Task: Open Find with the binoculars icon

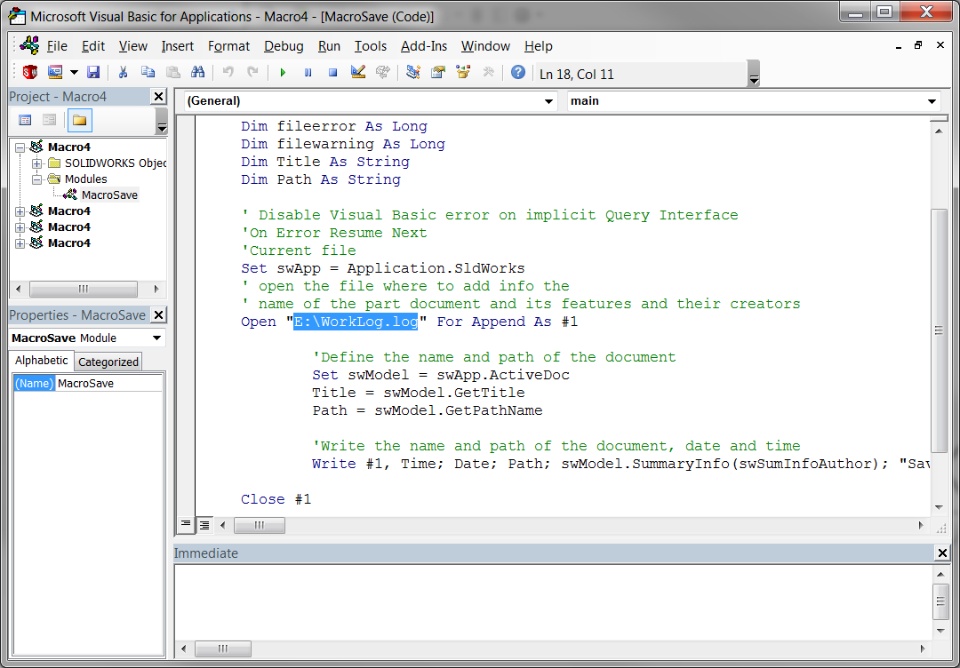Action: click(x=198, y=72)
